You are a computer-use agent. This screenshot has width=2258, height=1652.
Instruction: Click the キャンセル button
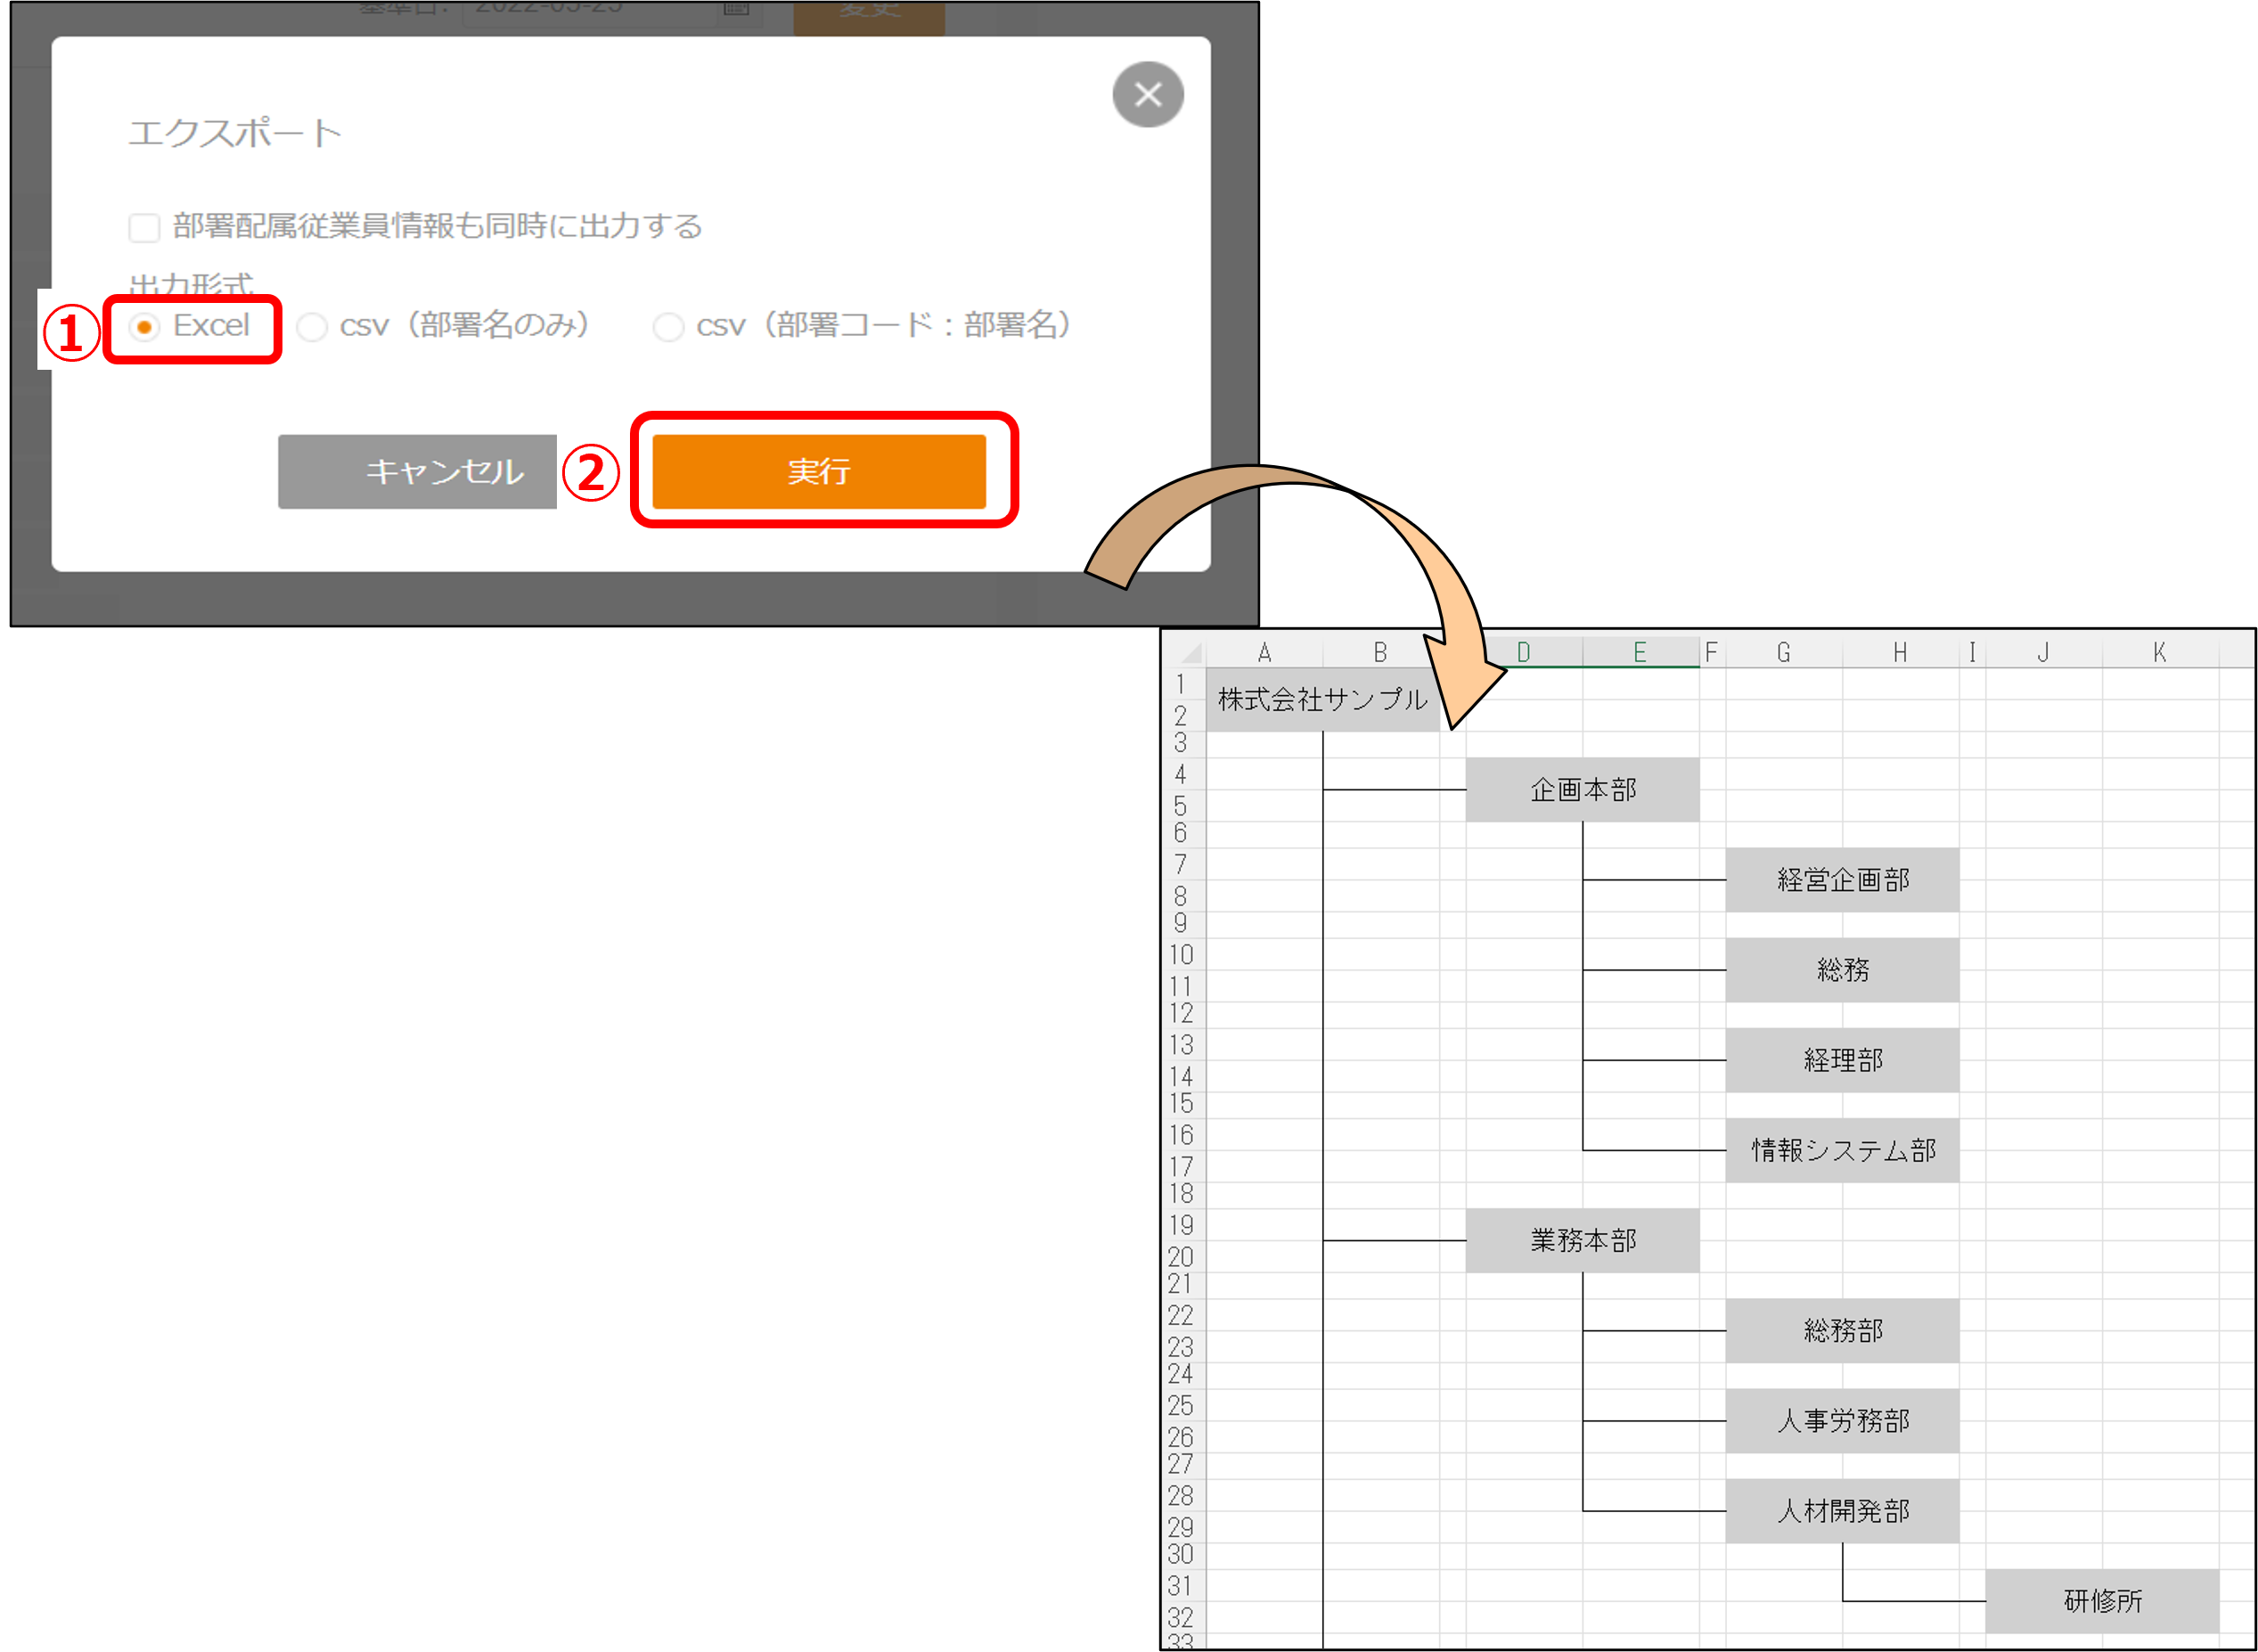tap(417, 471)
